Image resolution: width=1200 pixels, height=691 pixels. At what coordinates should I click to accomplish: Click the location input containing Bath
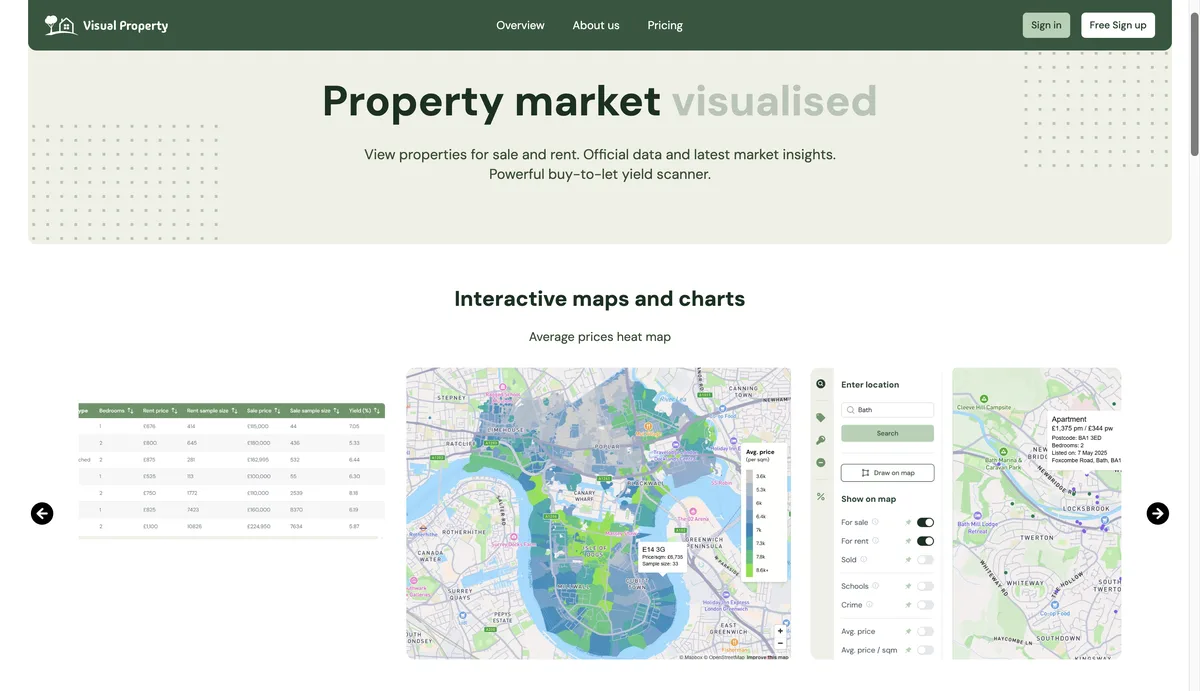click(x=887, y=410)
